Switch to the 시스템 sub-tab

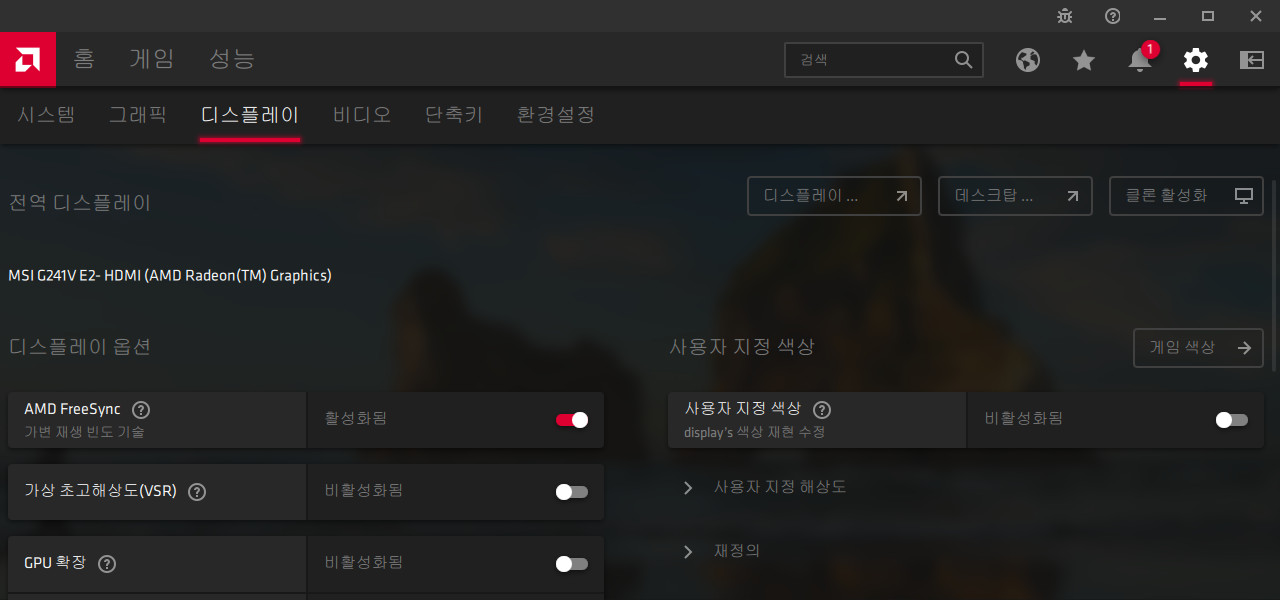(x=46, y=114)
